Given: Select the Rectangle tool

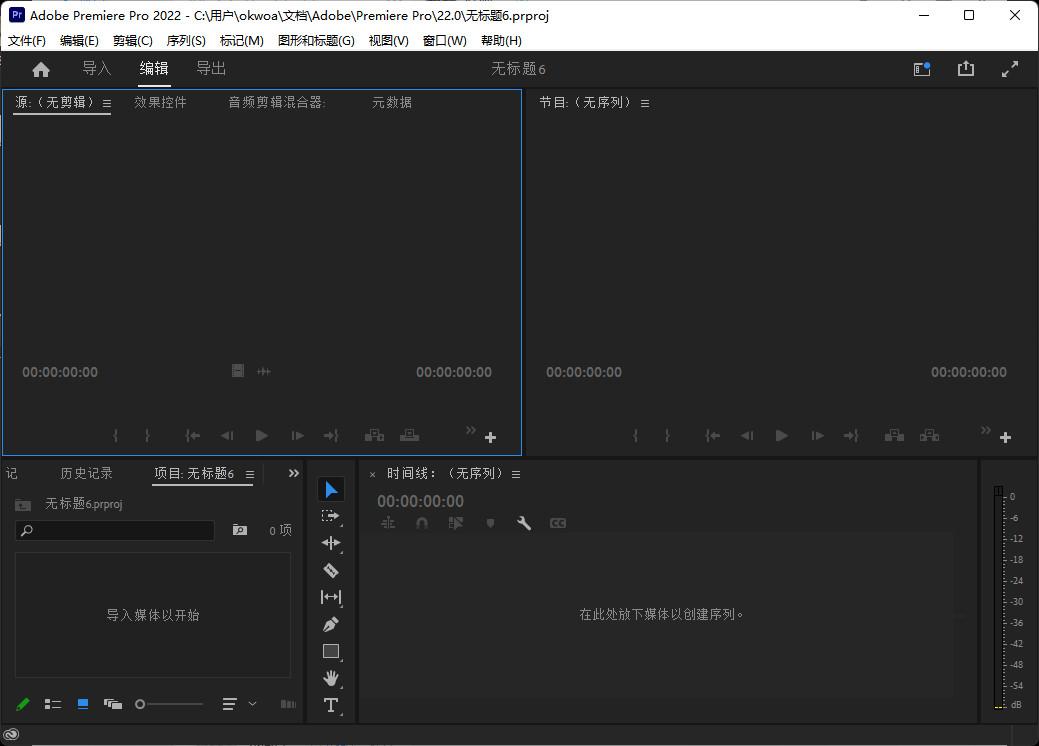Looking at the screenshot, I should (x=331, y=651).
